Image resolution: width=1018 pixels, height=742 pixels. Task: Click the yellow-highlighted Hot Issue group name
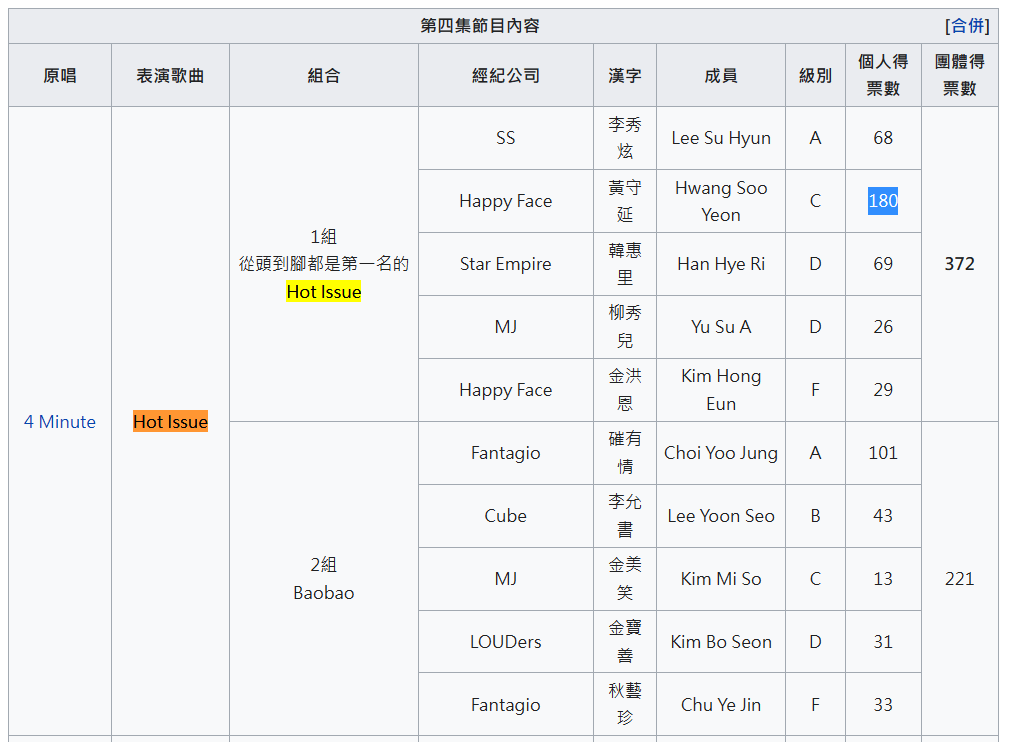(323, 292)
